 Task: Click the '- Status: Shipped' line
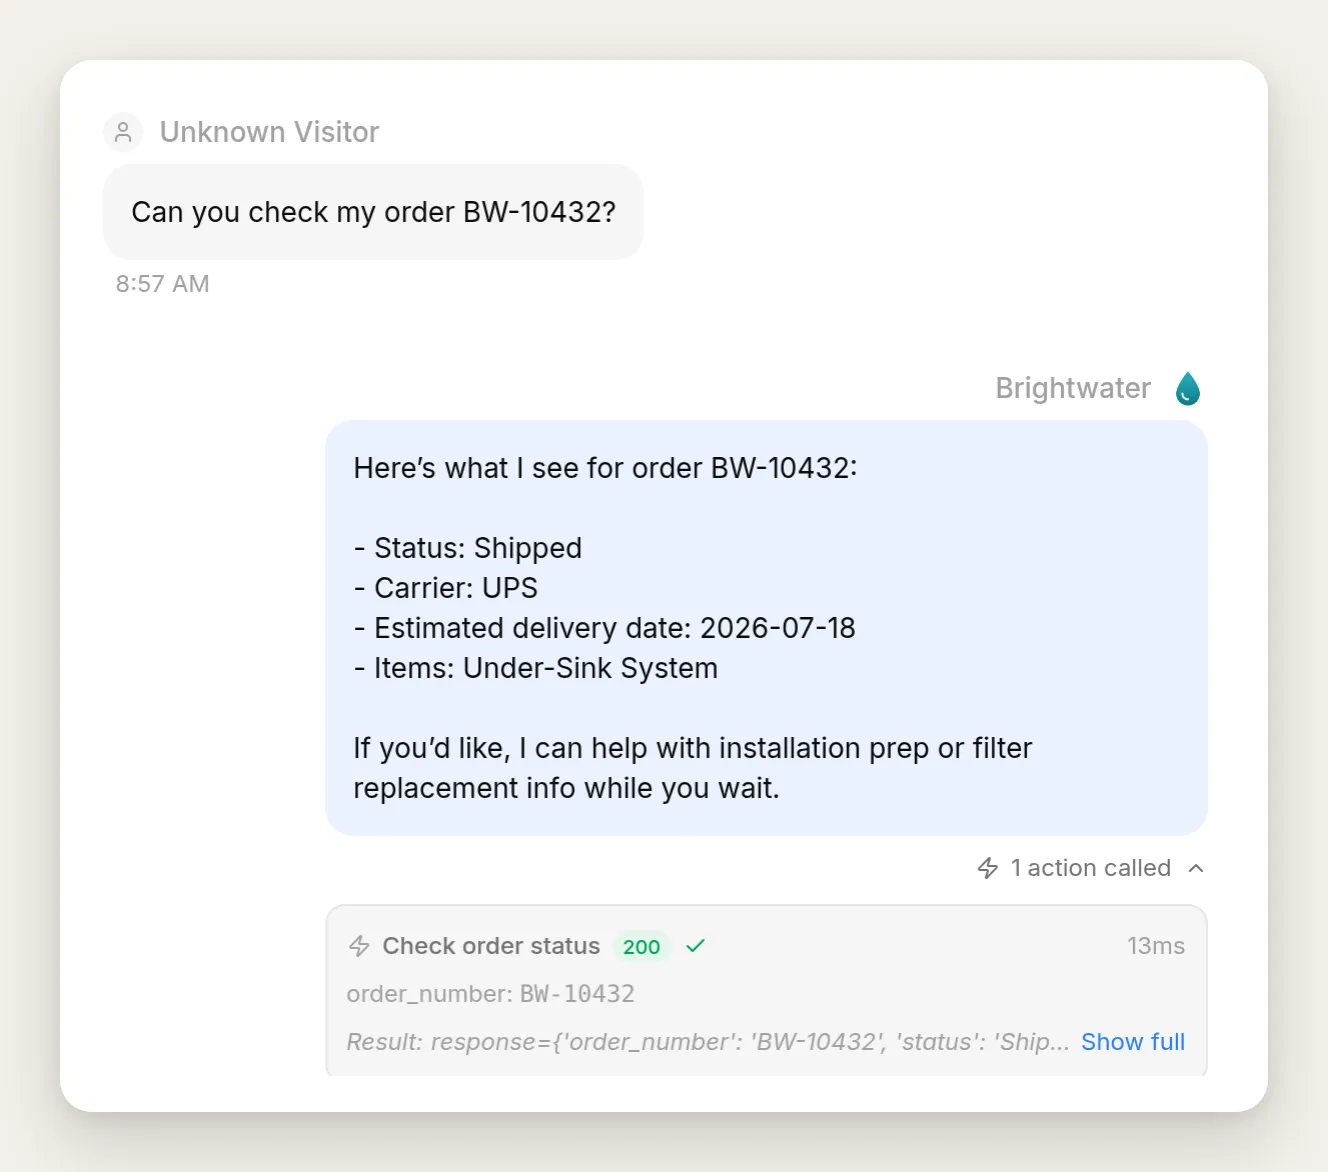coord(468,548)
